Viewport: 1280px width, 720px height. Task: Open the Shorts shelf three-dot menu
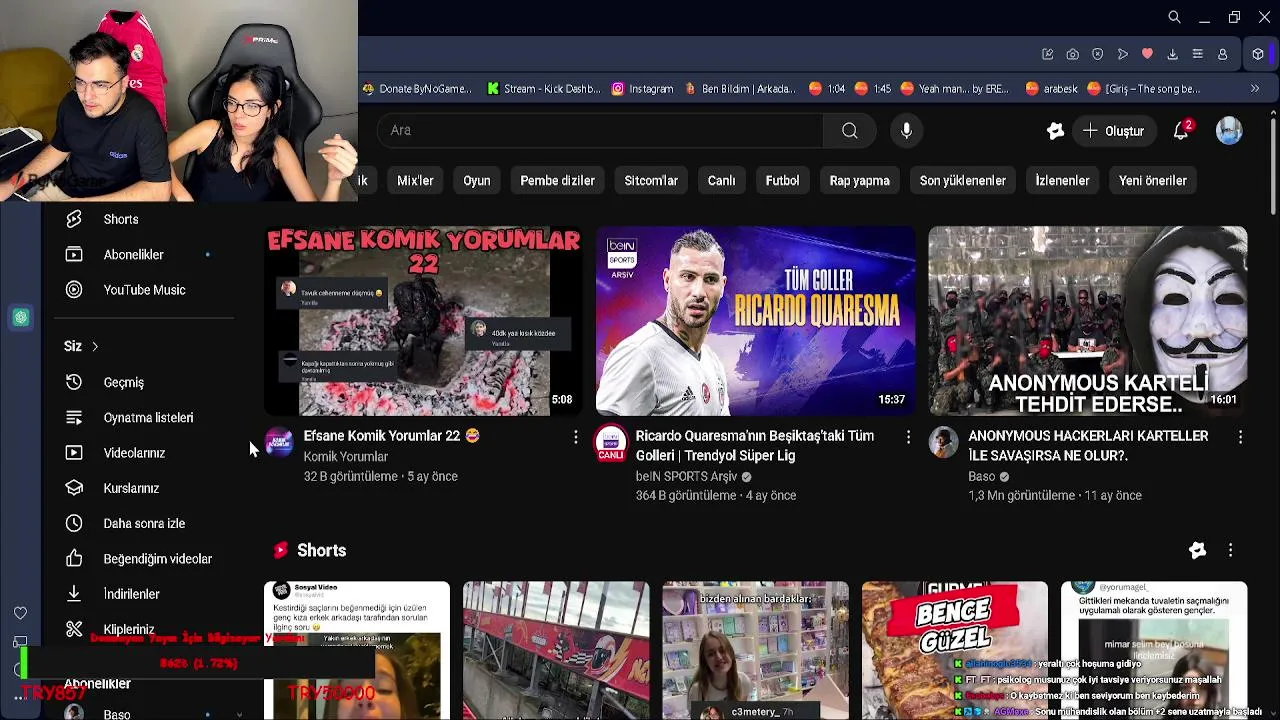tap(1230, 550)
